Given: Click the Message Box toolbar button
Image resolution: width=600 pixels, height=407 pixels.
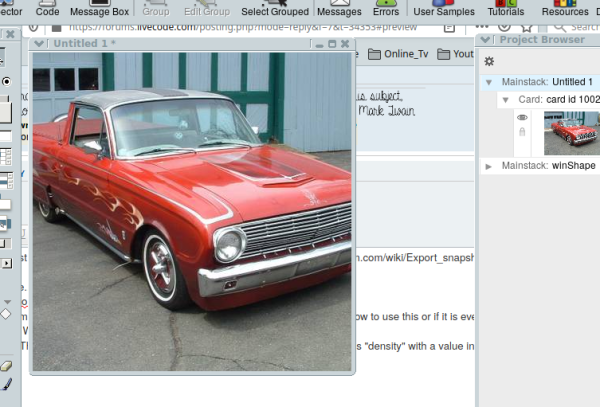Looking at the screenshot, I should (99, 9).
